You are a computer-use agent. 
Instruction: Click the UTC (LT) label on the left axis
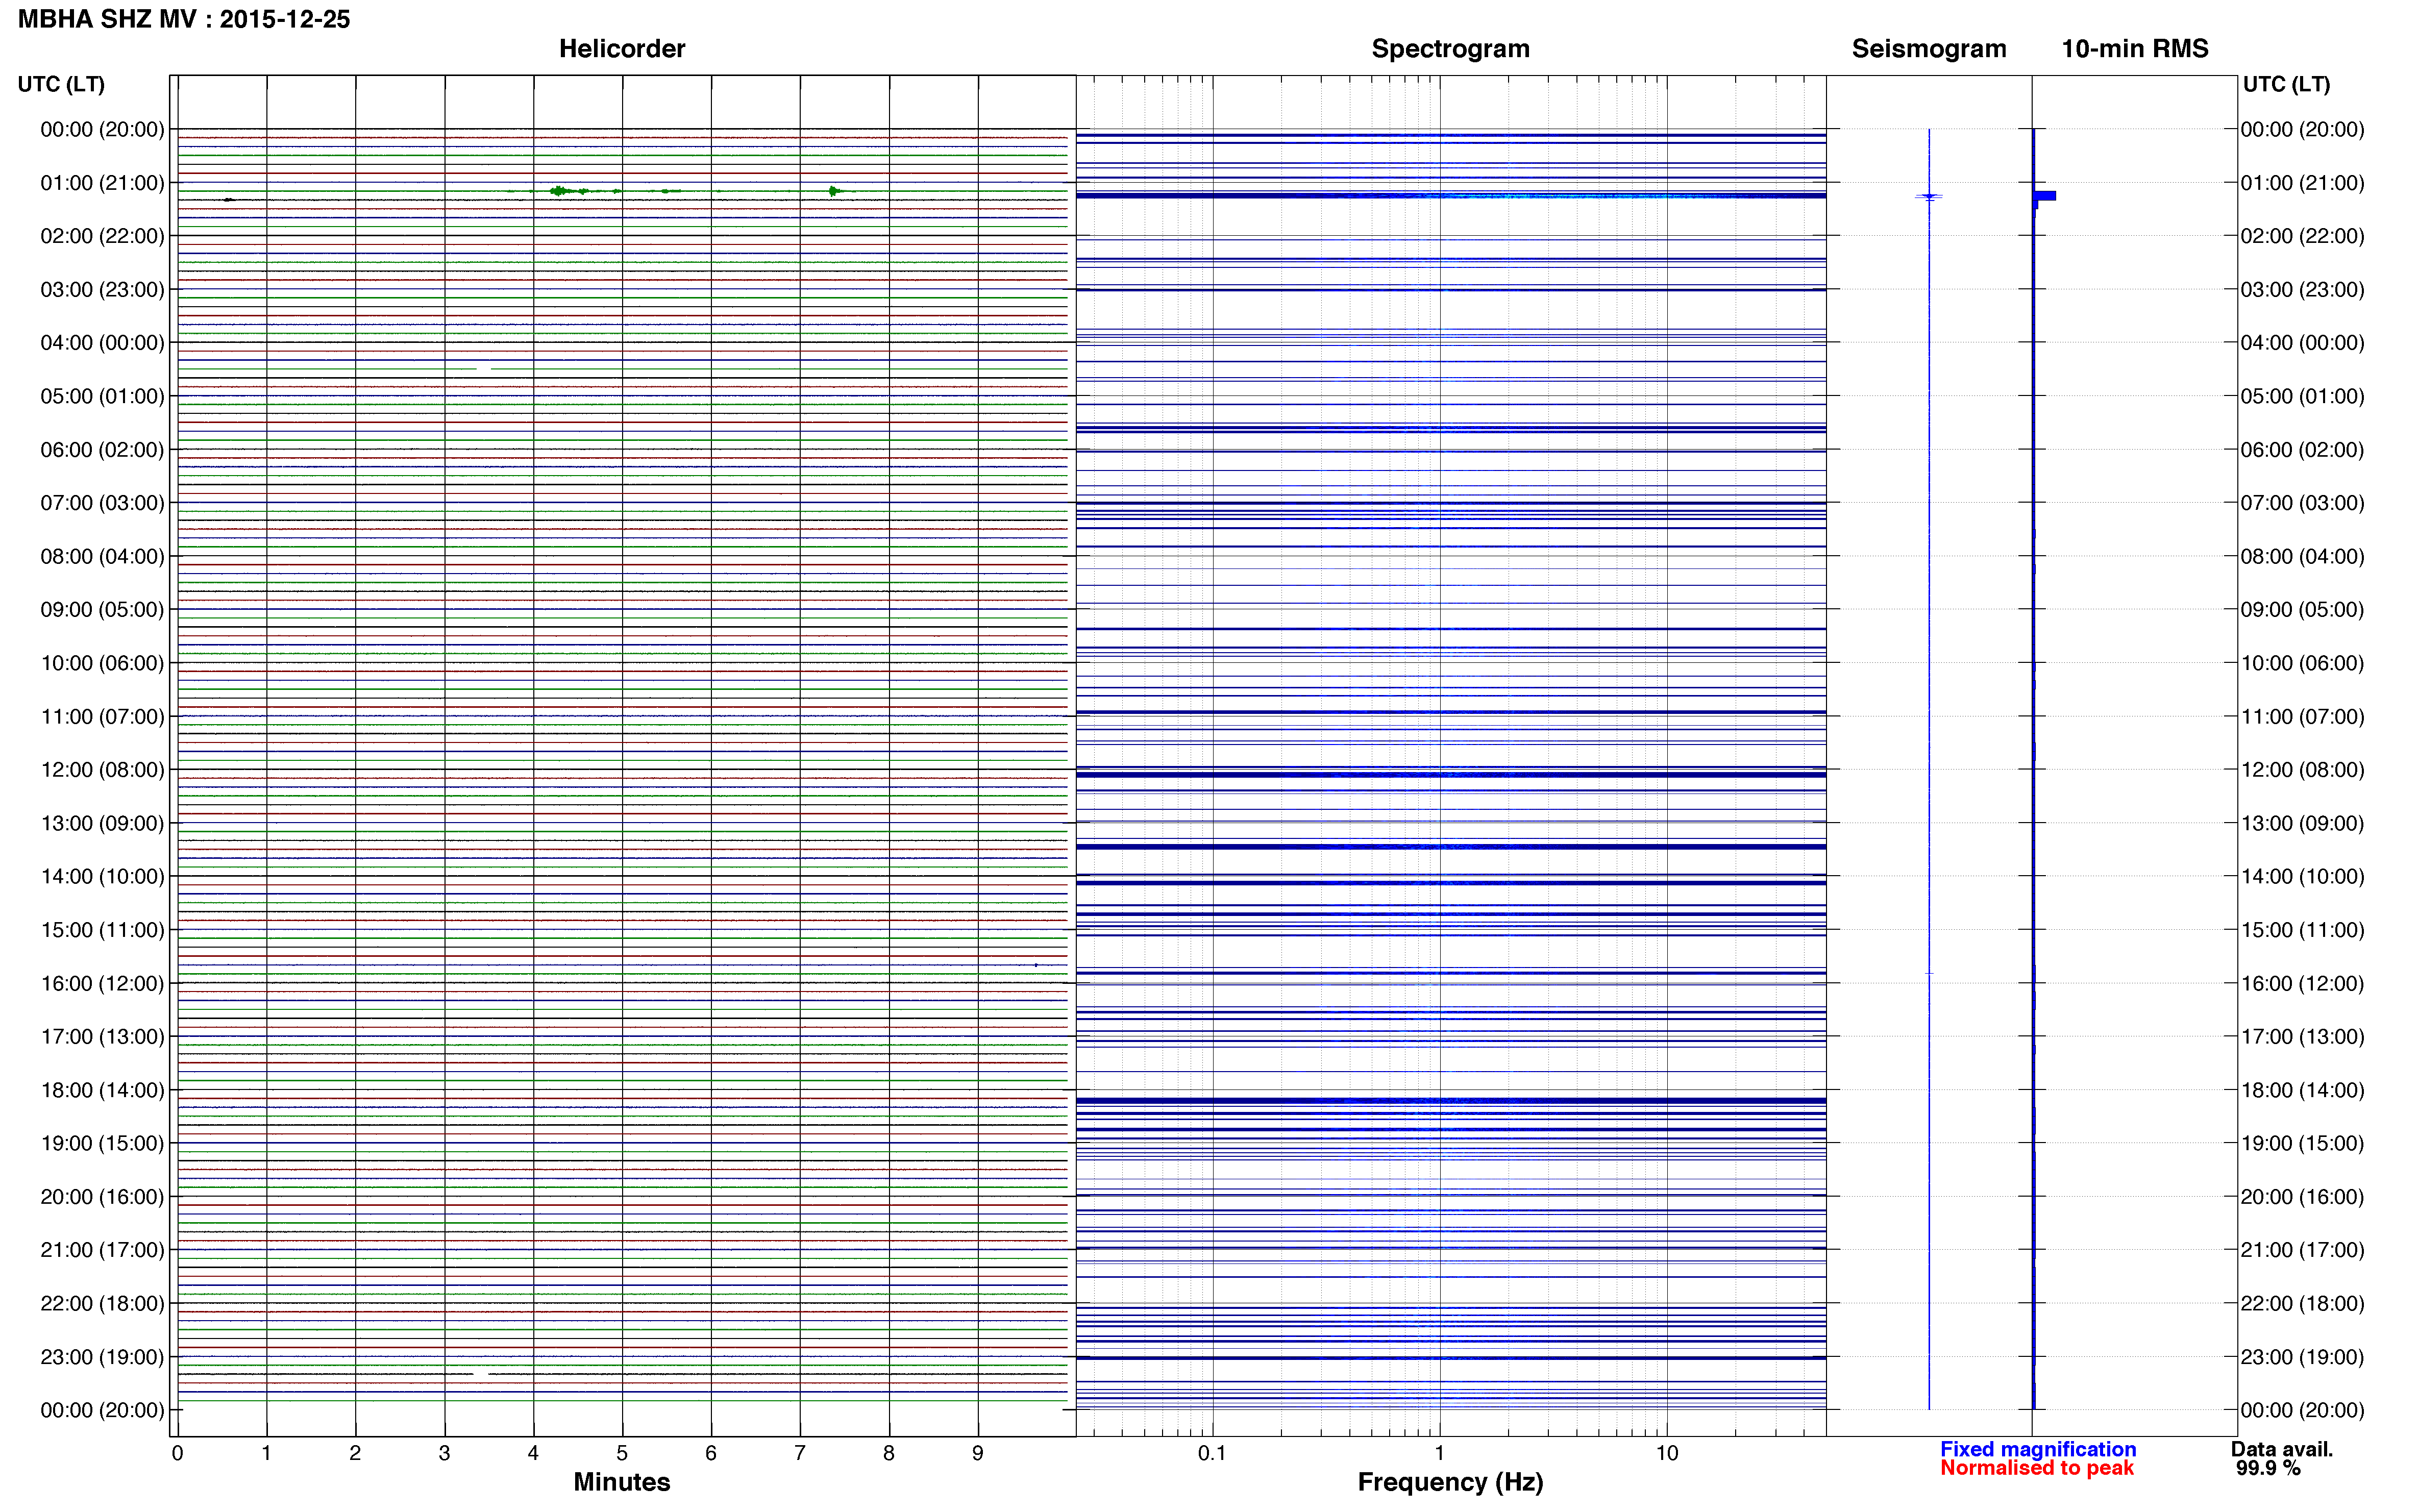point(61,84)
